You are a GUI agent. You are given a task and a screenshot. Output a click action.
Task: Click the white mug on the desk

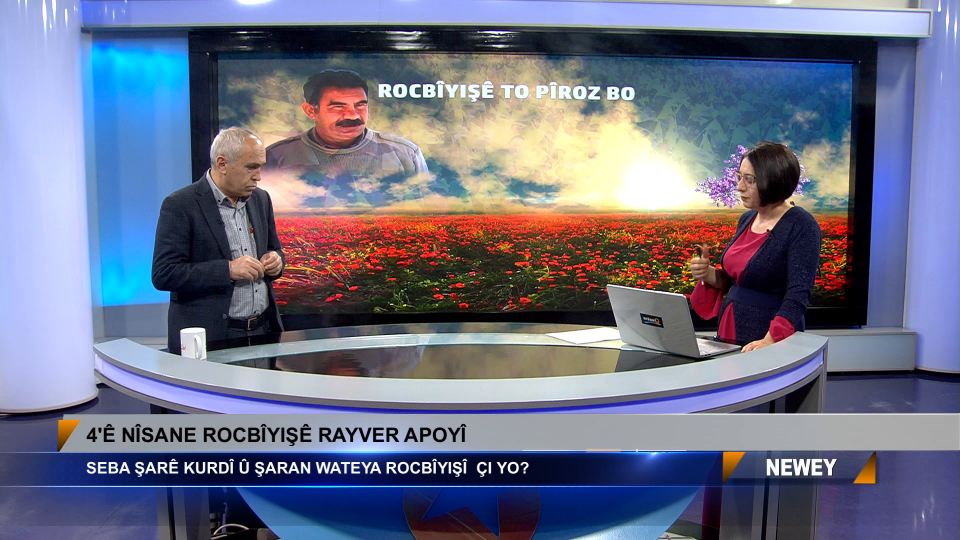[x=193, y=343]
